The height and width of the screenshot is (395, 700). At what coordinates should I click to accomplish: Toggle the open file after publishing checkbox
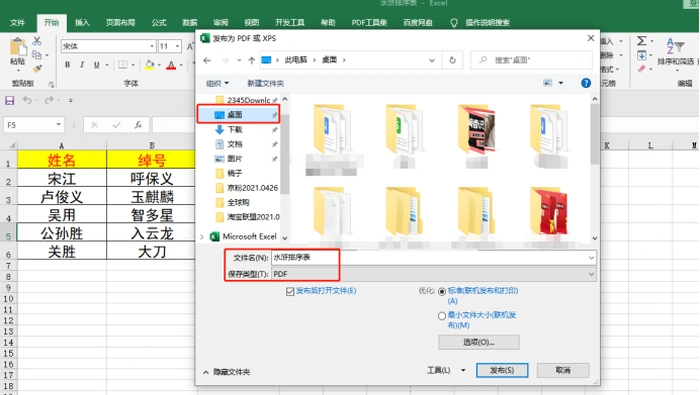point(290,291)
